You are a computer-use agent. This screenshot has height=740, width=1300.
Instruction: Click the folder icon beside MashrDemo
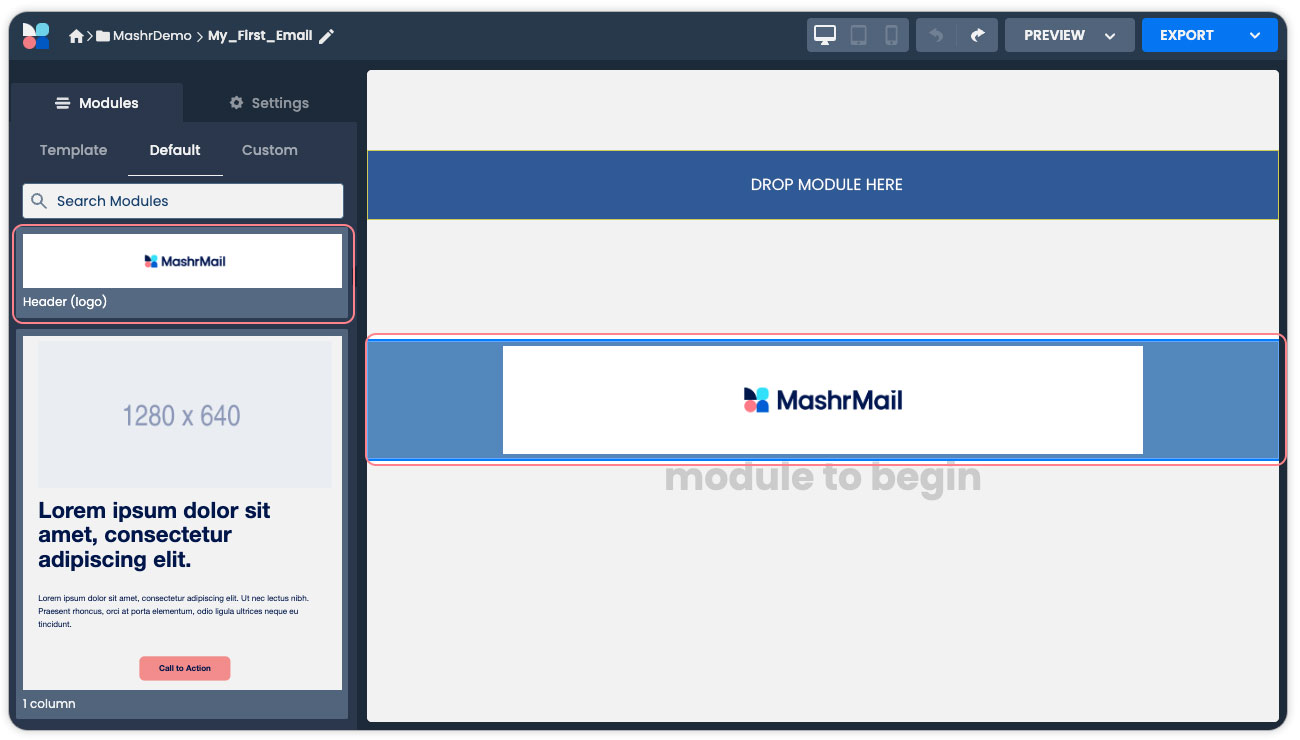click(x=103, y=36)
